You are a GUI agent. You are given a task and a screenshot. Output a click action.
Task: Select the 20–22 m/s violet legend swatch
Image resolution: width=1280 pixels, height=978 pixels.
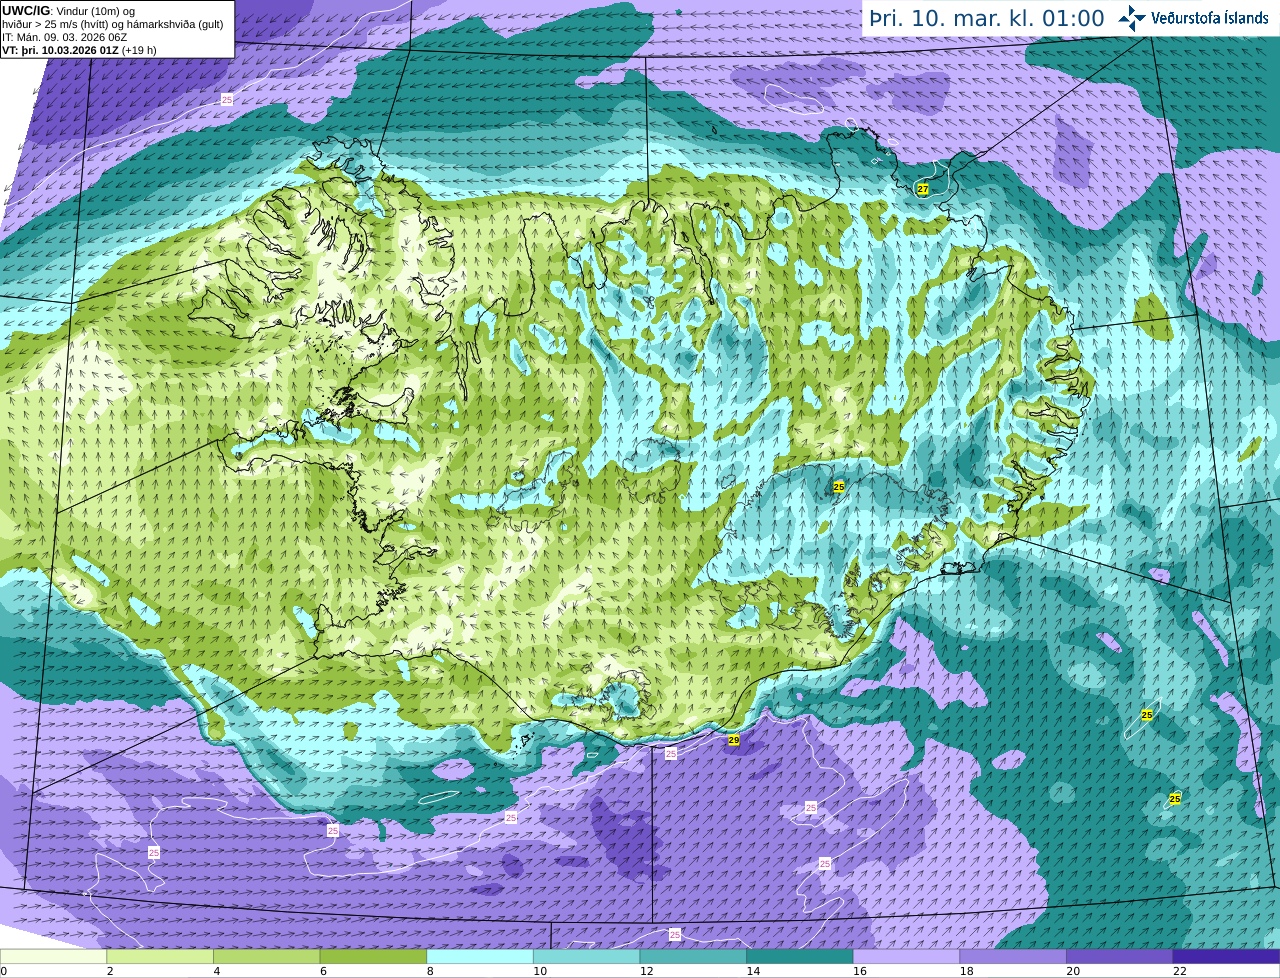click(1120, 956)
